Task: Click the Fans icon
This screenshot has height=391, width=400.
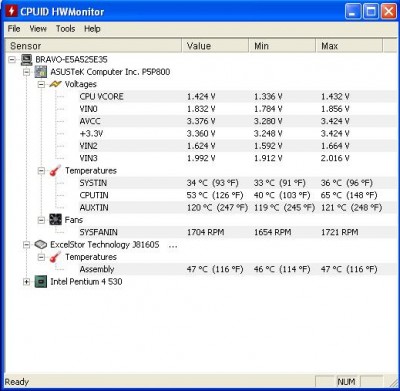Action: (x=55, y=220)
